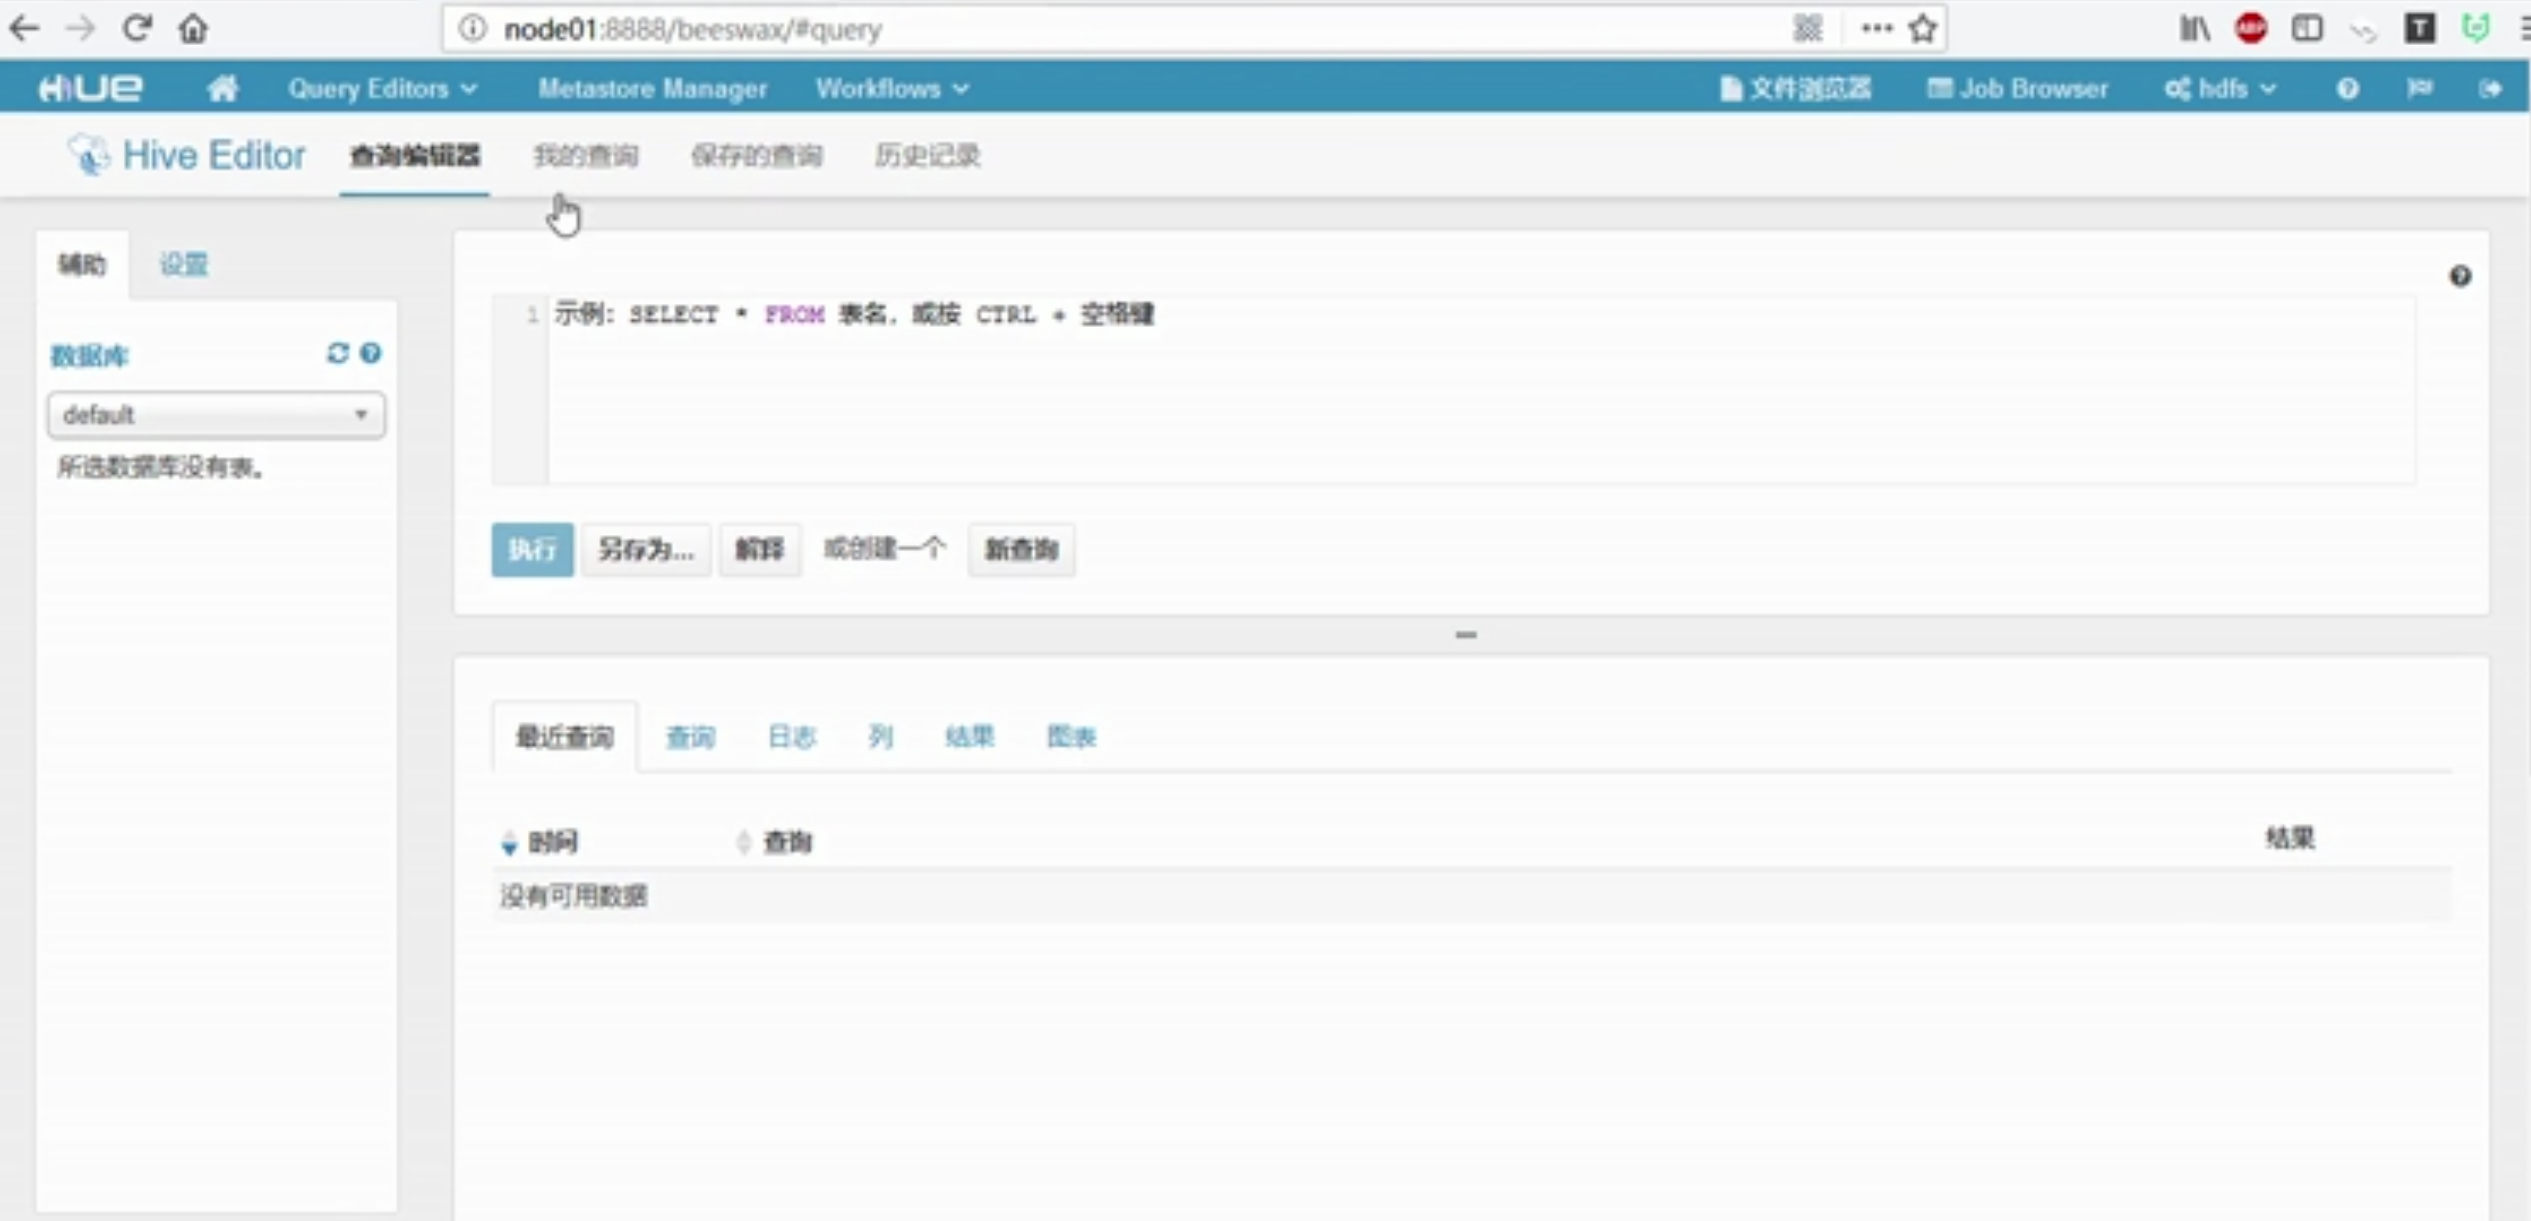Open the default database selector

[x=215, y=415]
